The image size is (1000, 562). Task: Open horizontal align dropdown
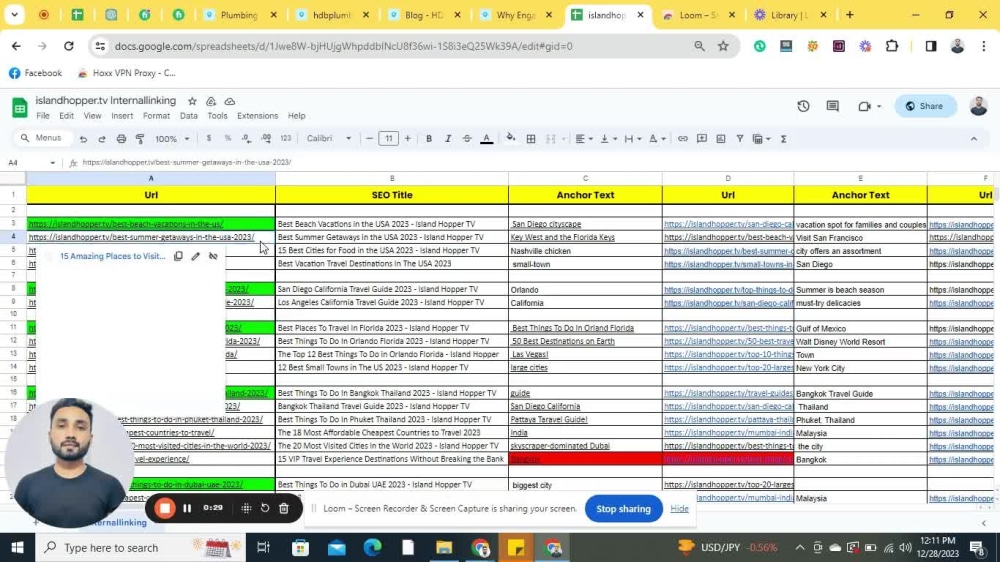(584, 138)
